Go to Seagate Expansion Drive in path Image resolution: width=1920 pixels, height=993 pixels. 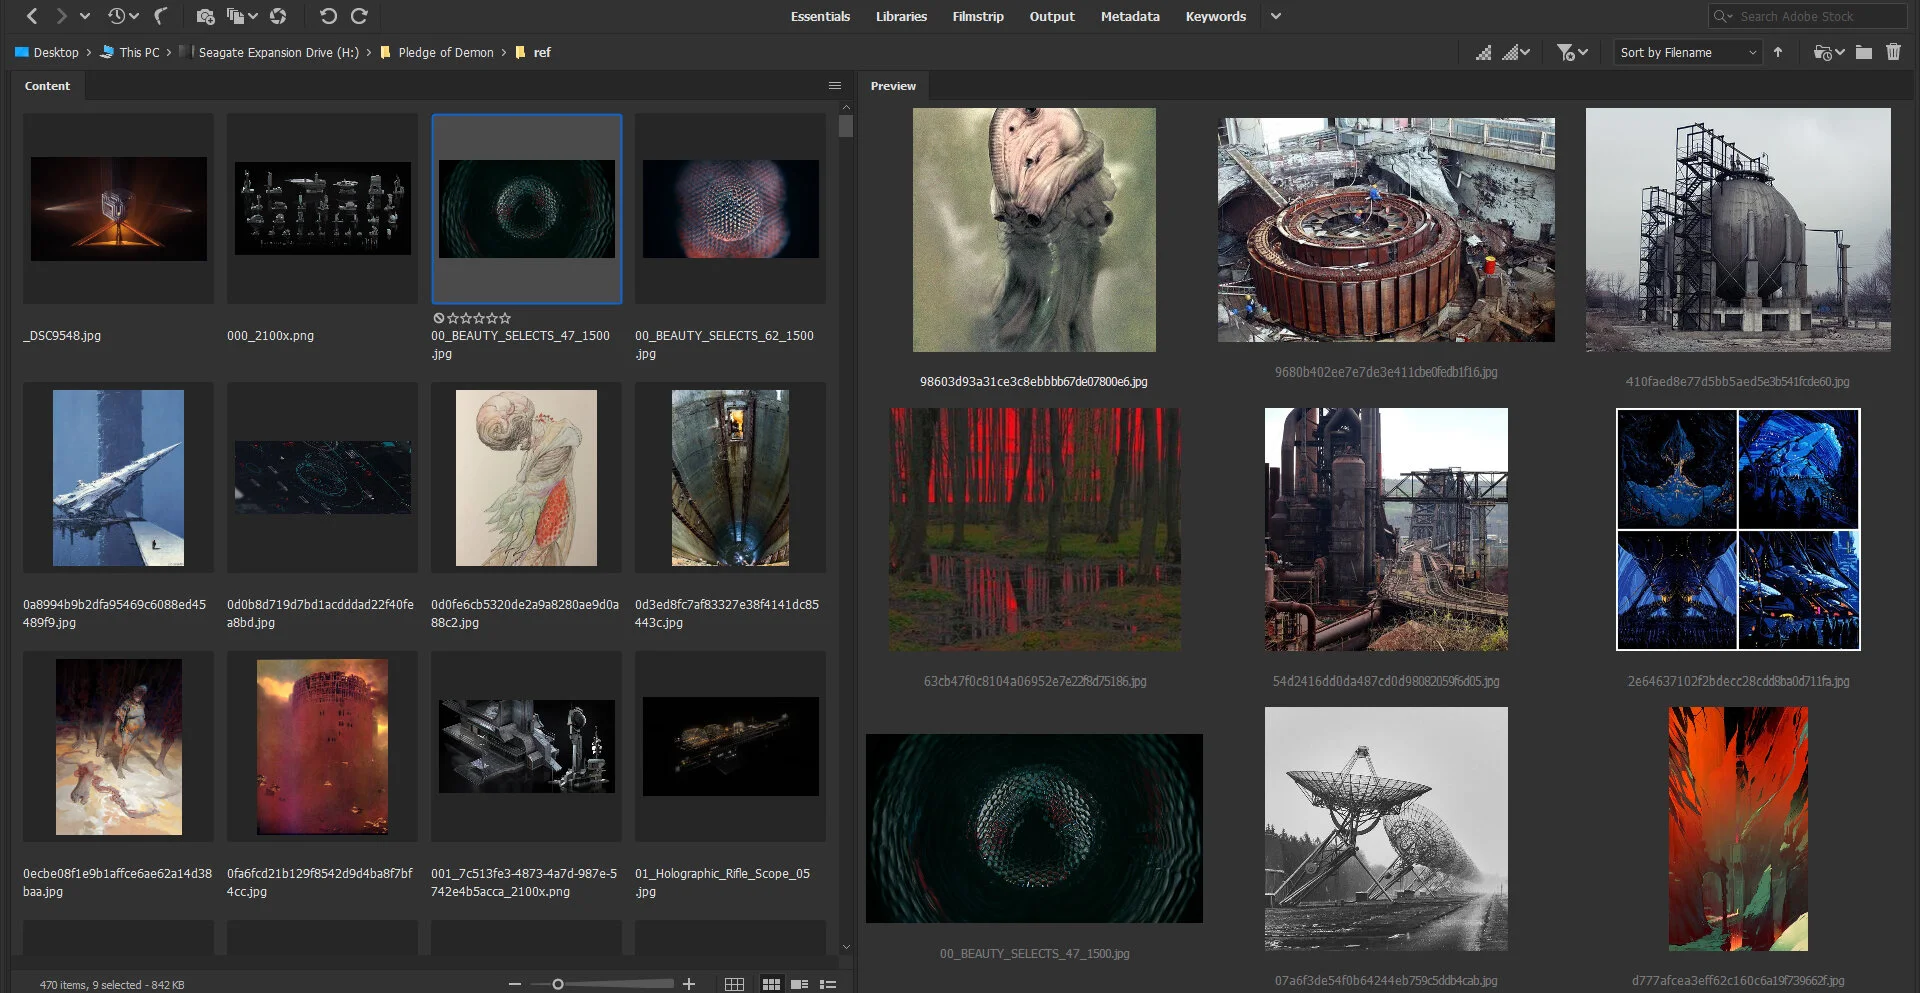coord(278,52)
